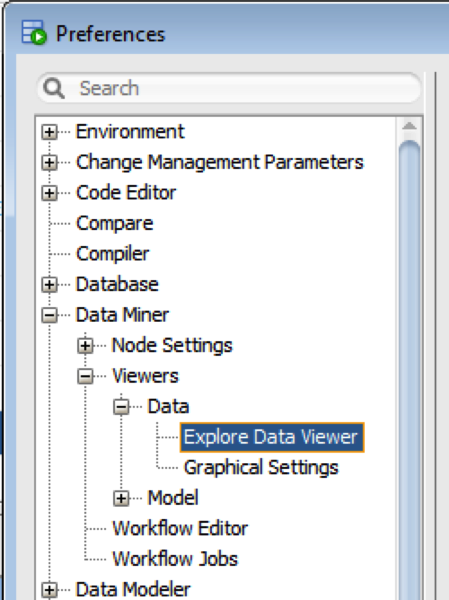
Task: Expand the Data Modeler node
Action: point(49,590)
